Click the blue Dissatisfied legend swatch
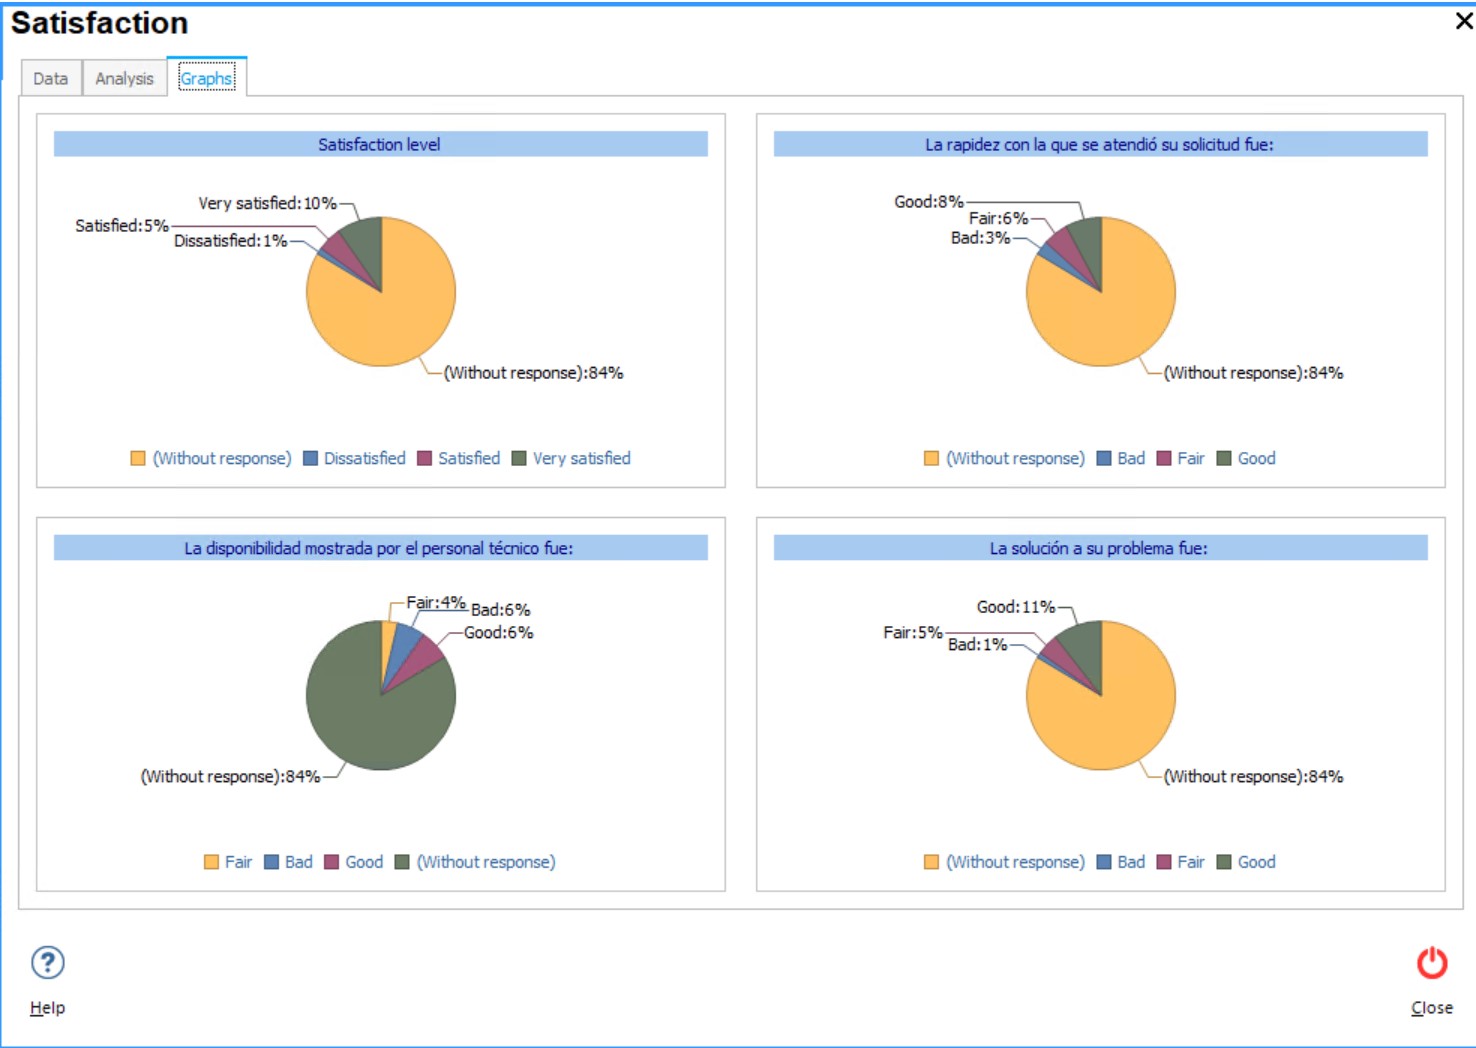 310,458
